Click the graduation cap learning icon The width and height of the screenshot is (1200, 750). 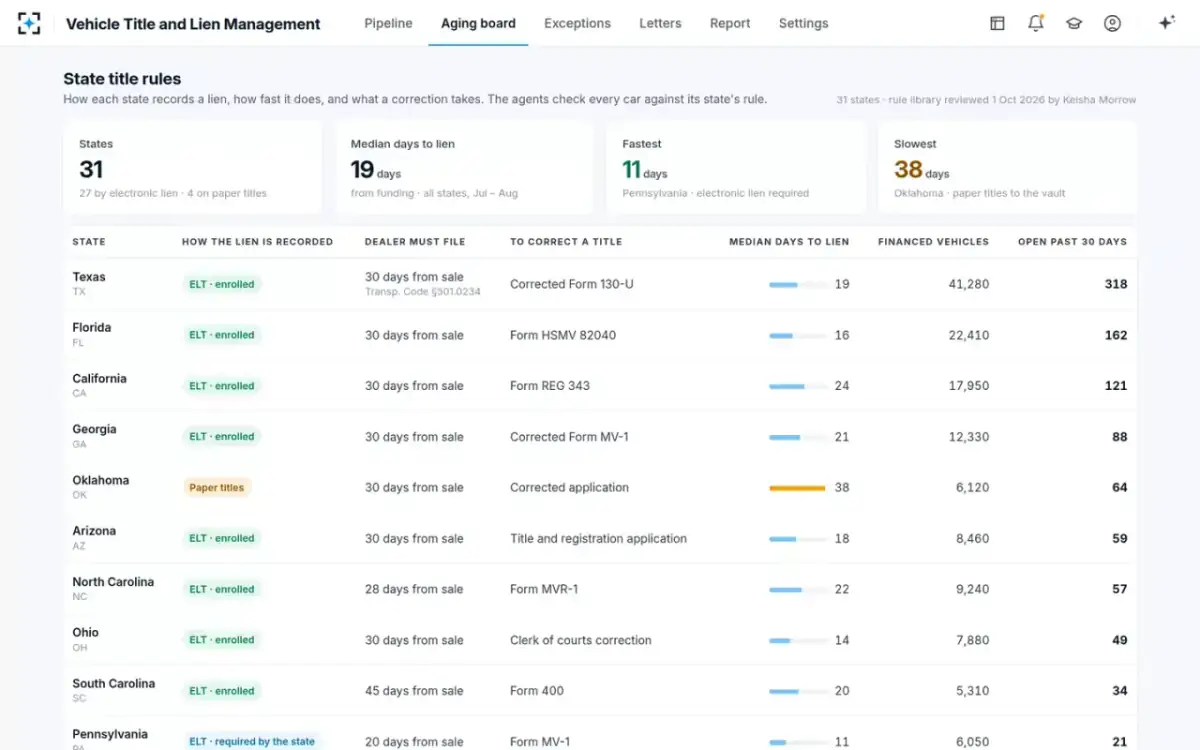click(1074, 23)
